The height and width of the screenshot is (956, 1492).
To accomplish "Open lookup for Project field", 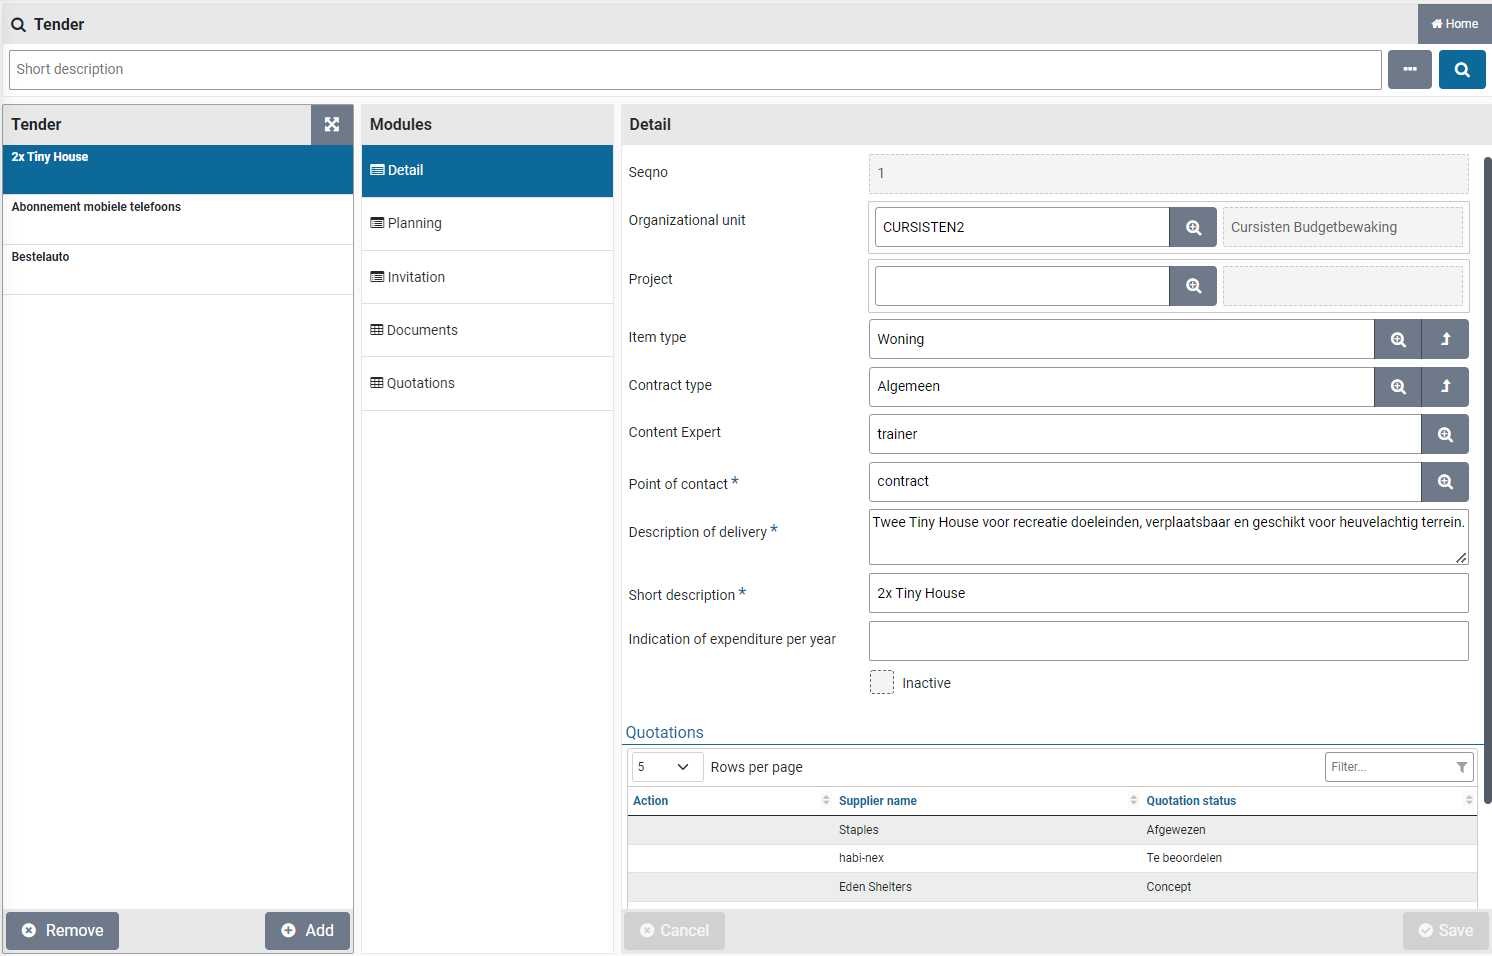I will (1193, 286).
